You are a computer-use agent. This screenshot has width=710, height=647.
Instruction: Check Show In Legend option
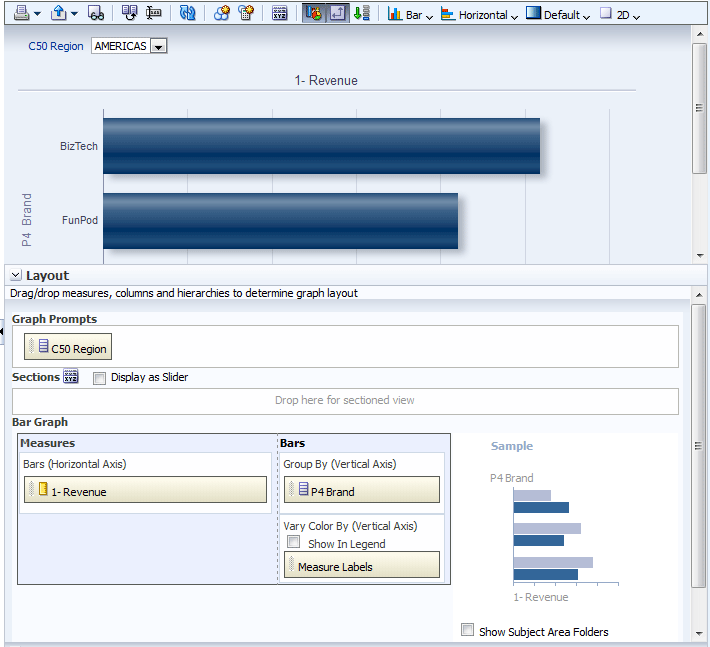(294, 543)
